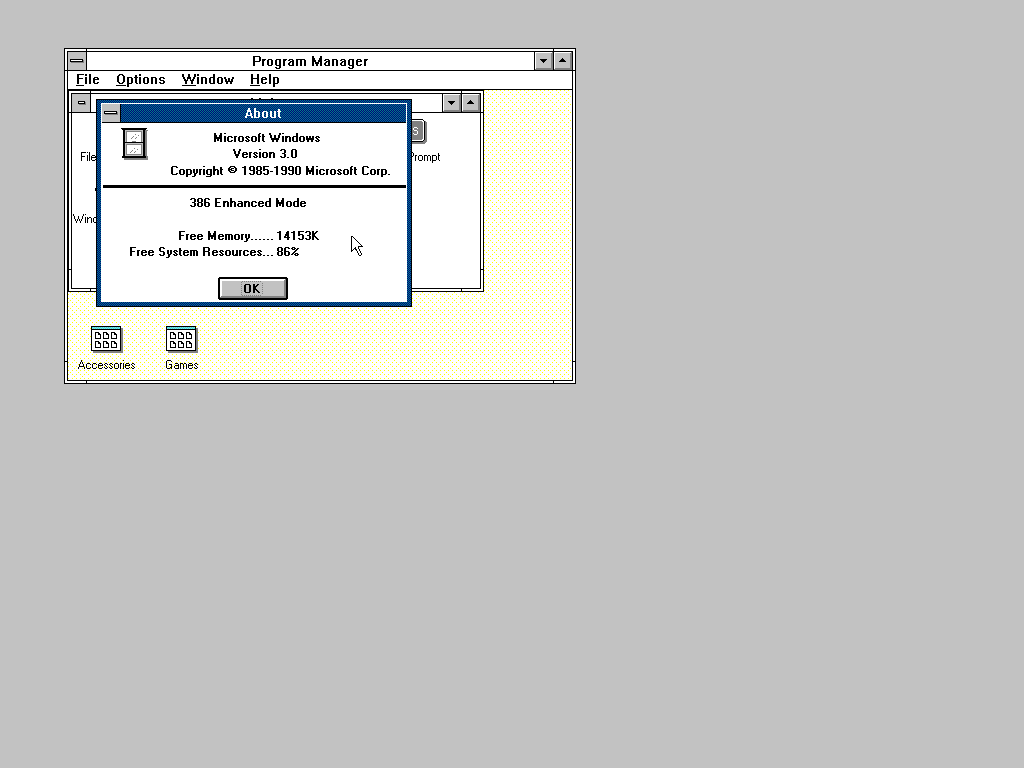Click OK in the About dialog
This screenshot has width=1024, height=768.
[x=253, y=289]
